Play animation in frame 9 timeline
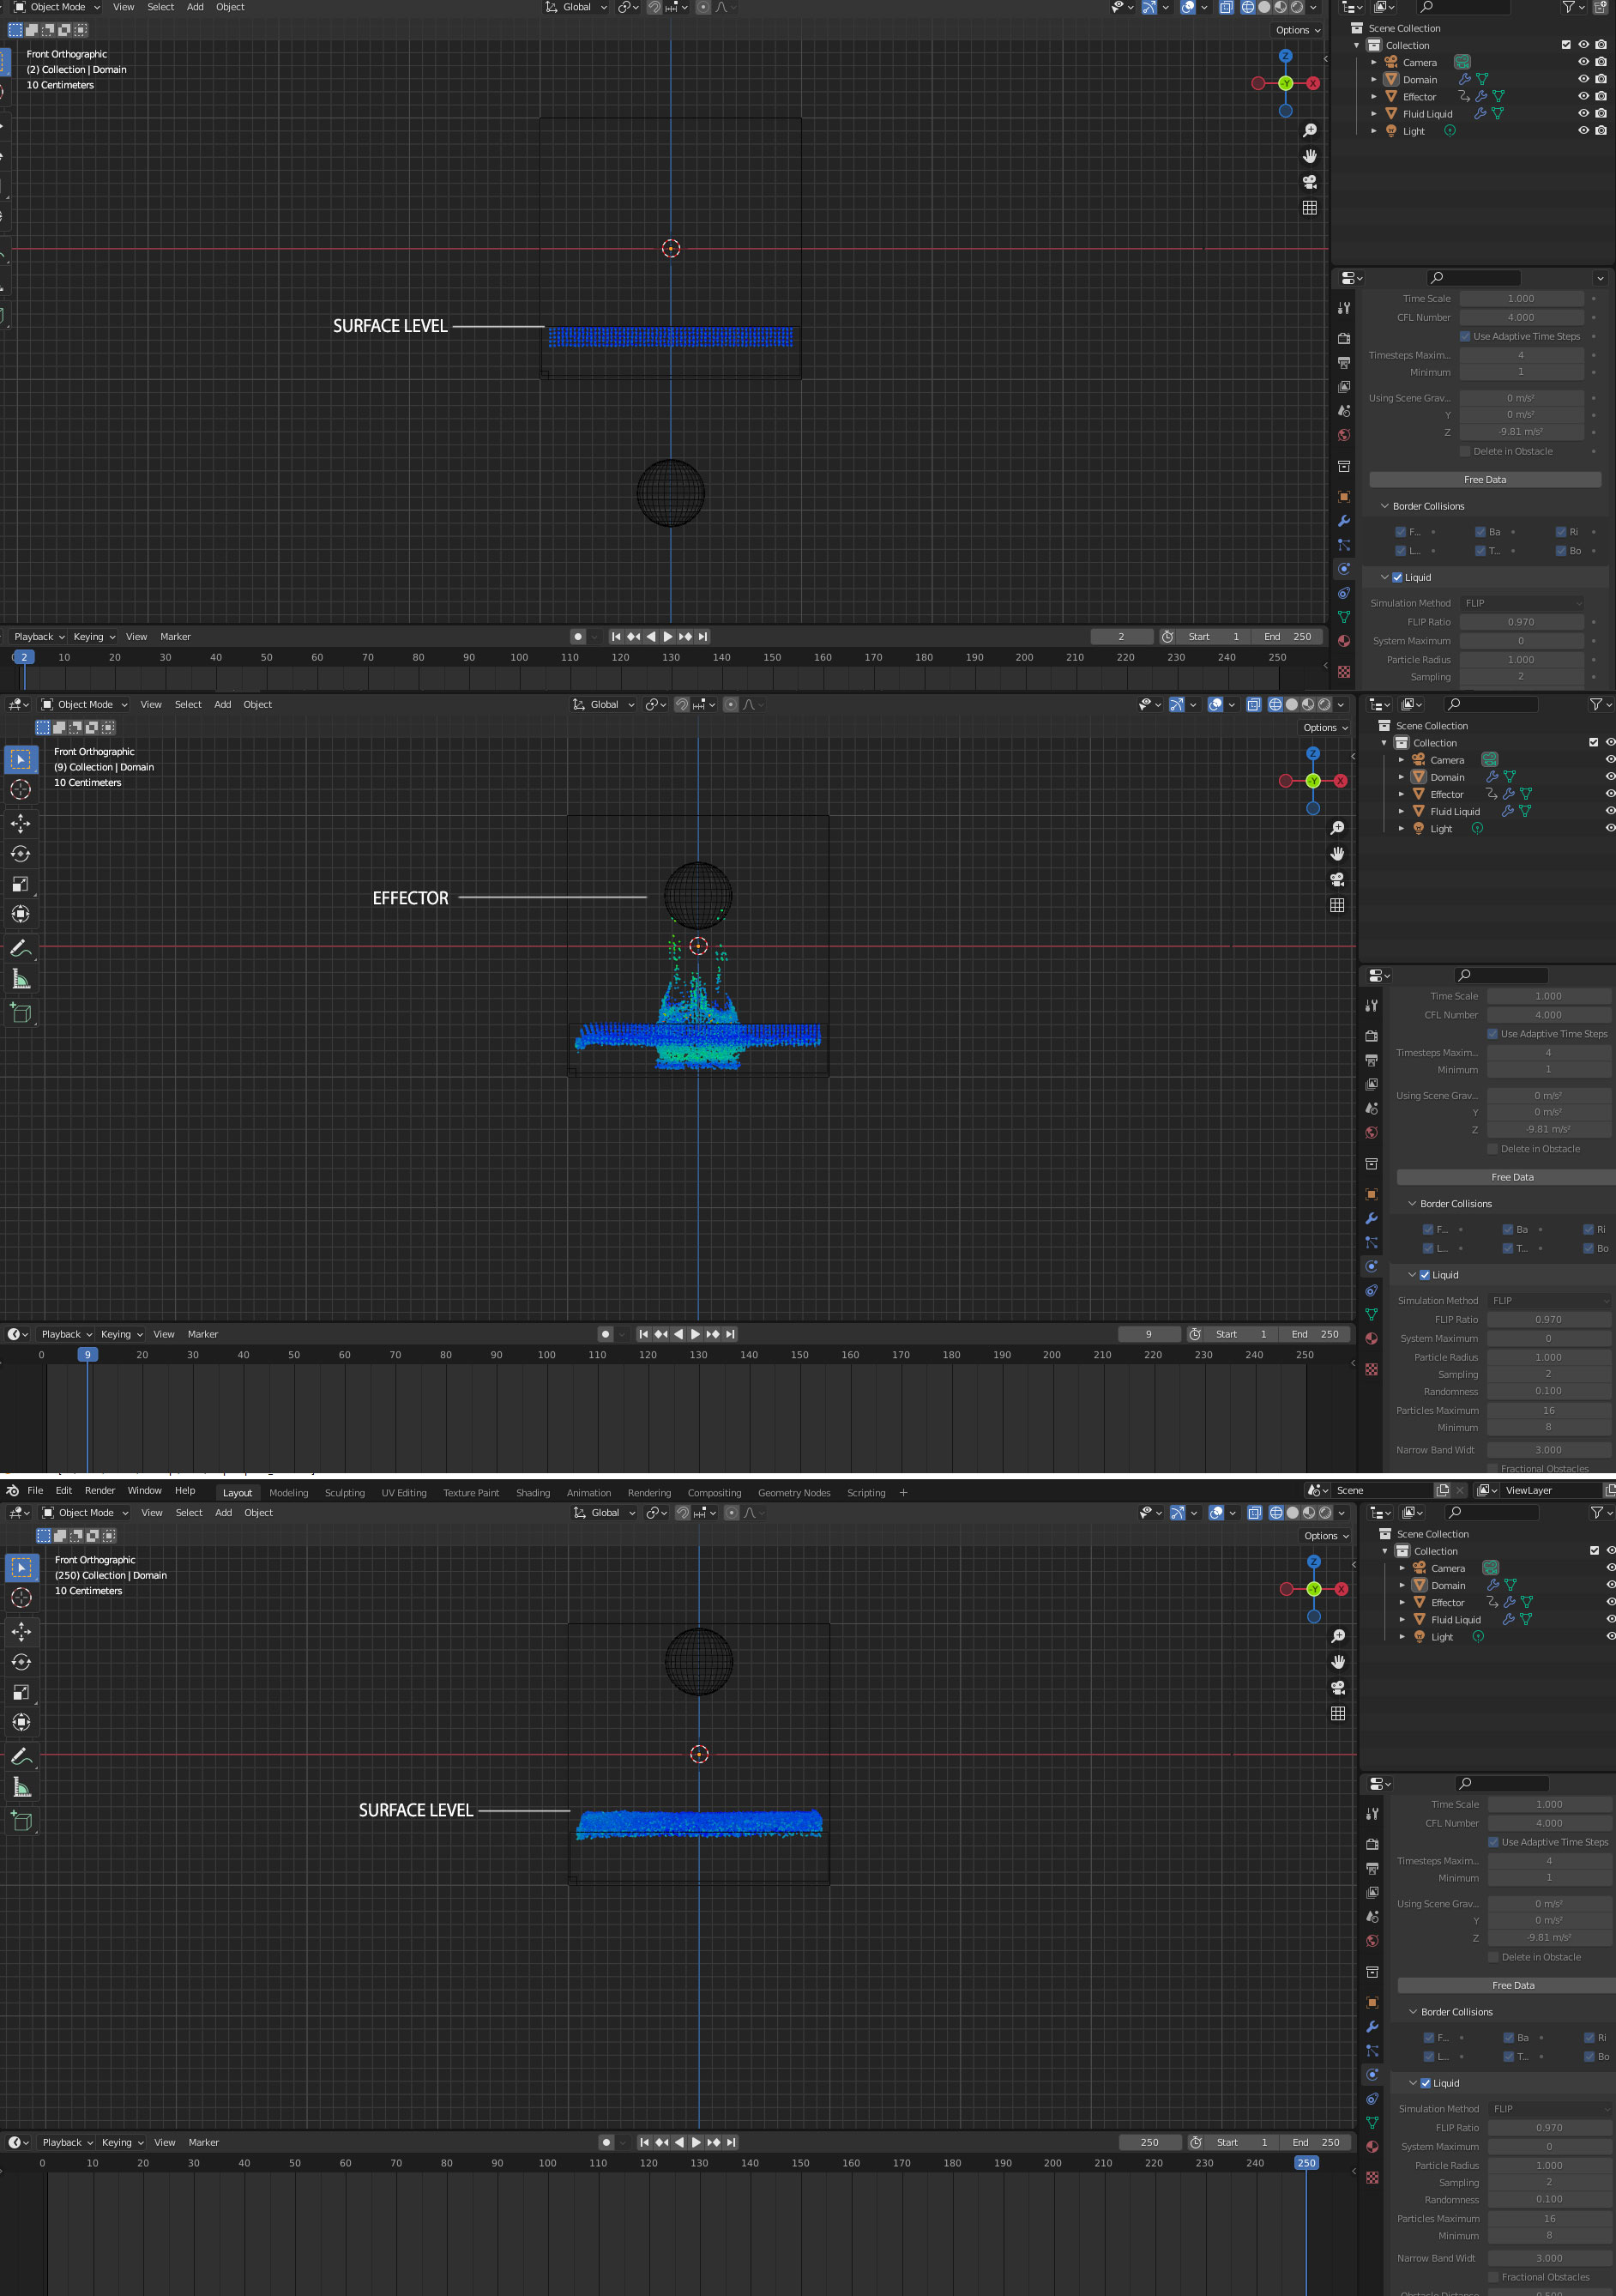1616x2296 pixels. coord(696,1334)
